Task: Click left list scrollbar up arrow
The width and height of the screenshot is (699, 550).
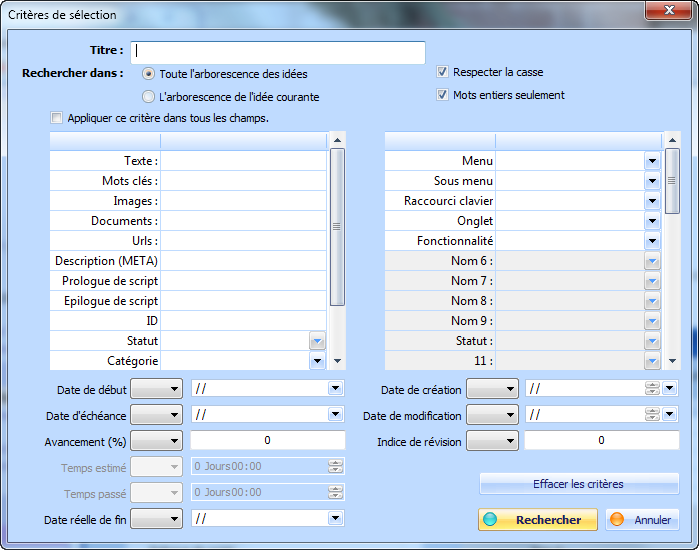Action: click(x=337, y=140)
